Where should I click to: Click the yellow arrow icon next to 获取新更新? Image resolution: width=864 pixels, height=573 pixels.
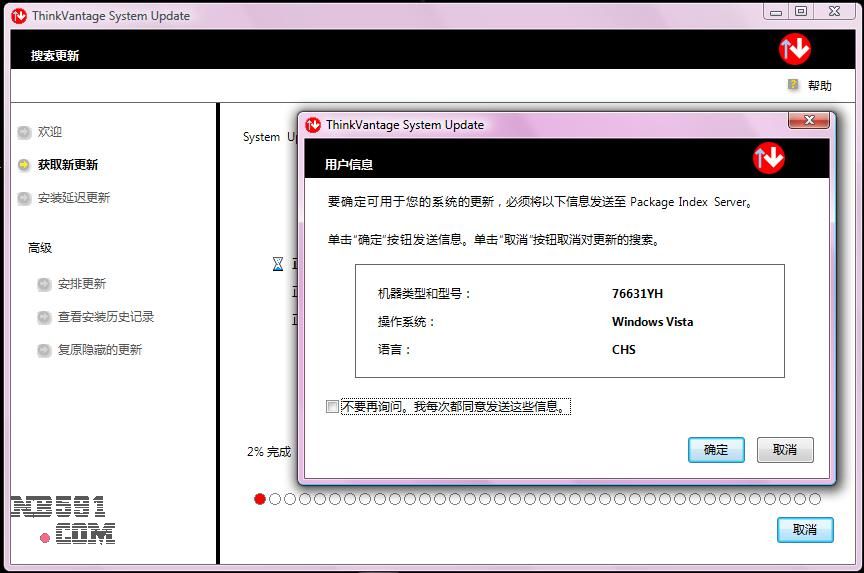point(24,165)
